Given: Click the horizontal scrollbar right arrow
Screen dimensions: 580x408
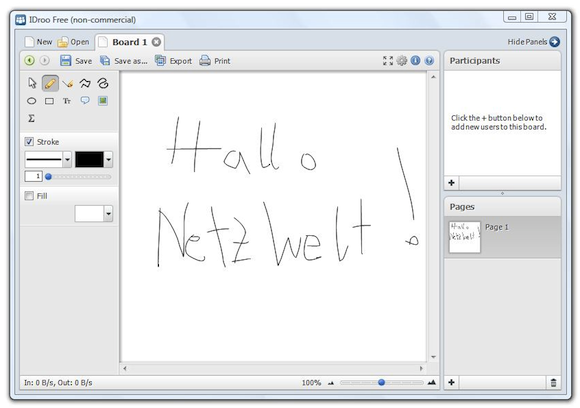Looking at the screenshot, I should pos(421,368).
